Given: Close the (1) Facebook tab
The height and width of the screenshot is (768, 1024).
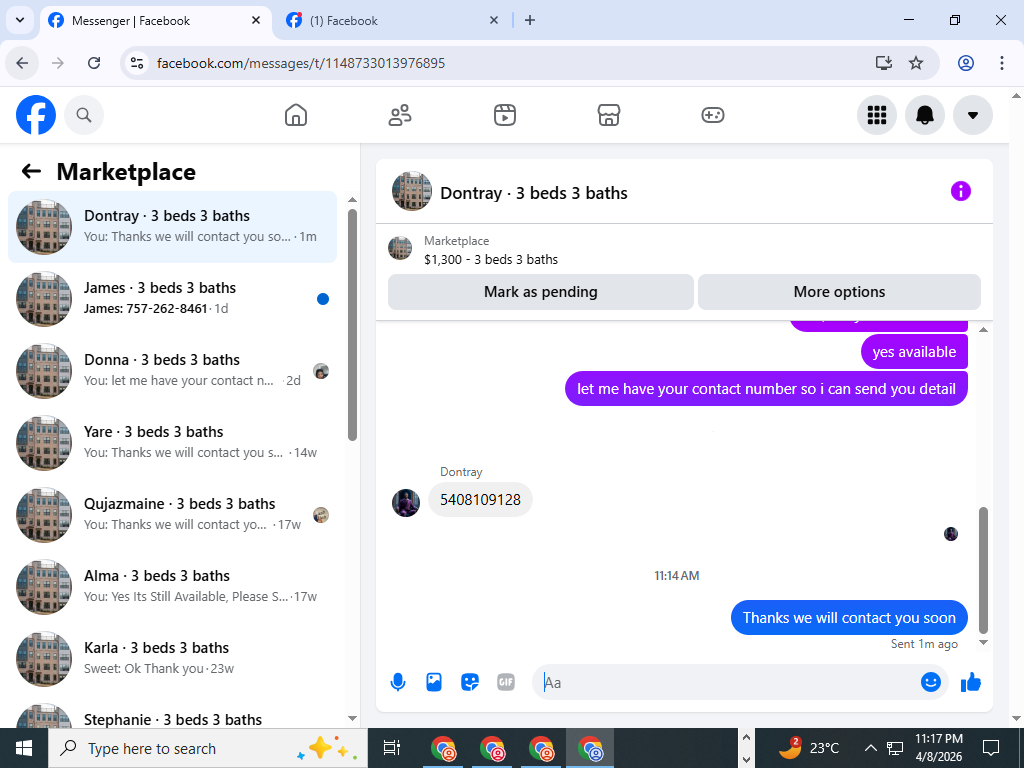Looking at the screenshot, I should point(494,20).
